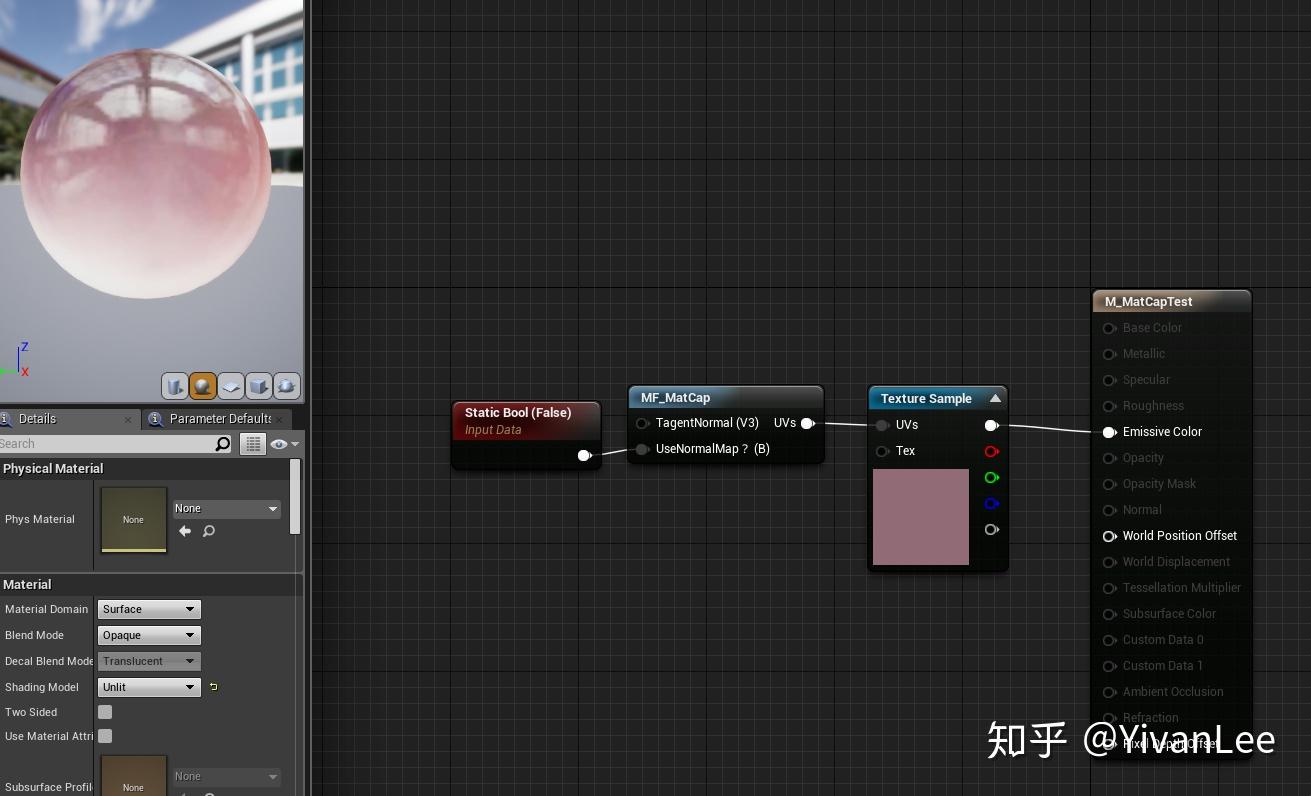Select the cylinder preview mesh icon
Viewport: 1311px width, 796px height.
(x=175, y=385)
